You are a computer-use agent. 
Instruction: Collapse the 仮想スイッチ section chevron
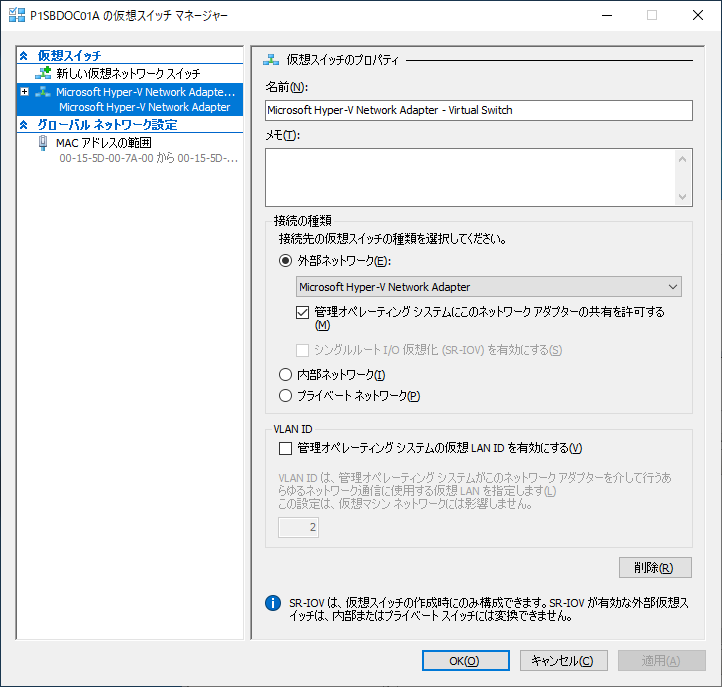[24, 56]
